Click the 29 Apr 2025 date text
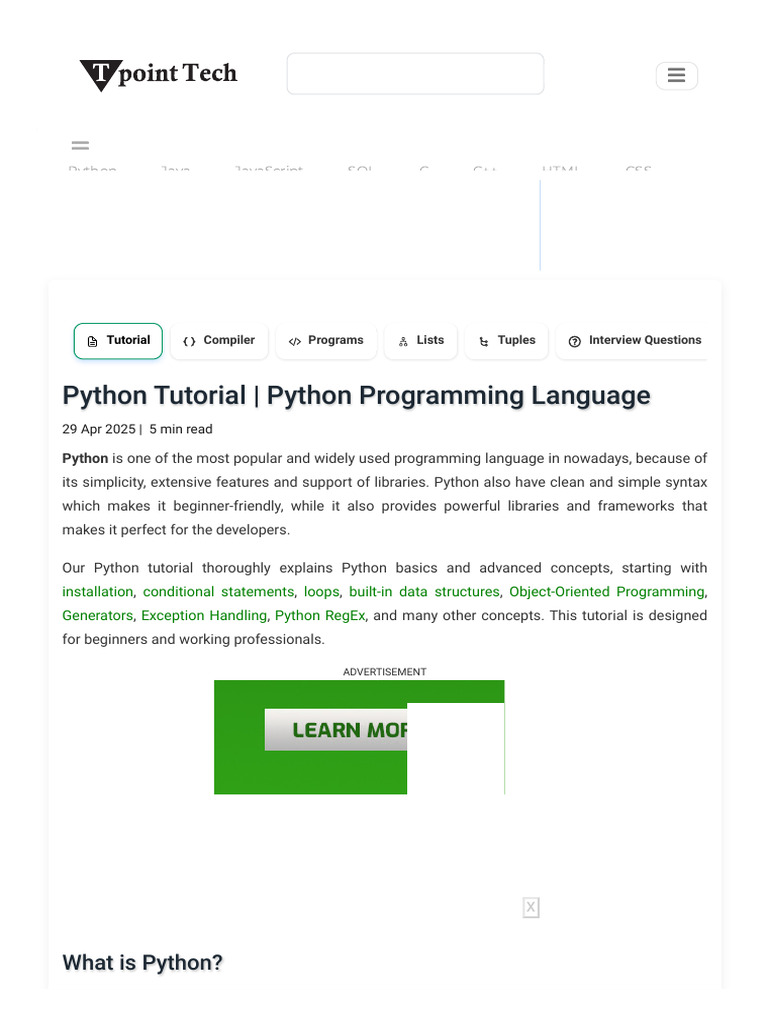 click(x=99, y=429)
